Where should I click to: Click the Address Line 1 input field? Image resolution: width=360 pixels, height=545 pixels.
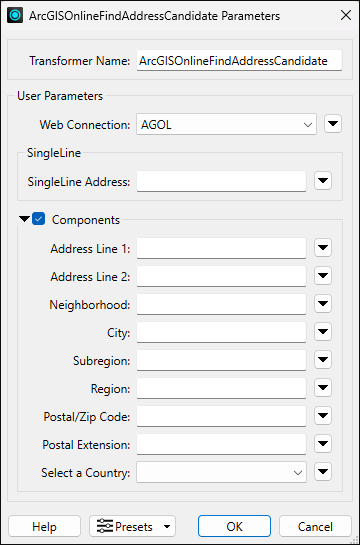pos(221,248)
